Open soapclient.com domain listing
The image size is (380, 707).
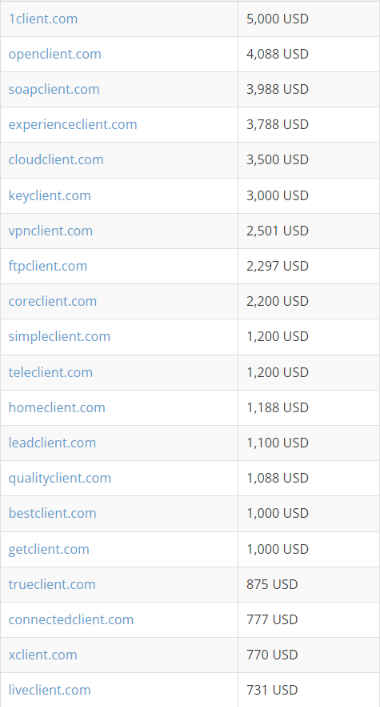click(x=54, y=89)
